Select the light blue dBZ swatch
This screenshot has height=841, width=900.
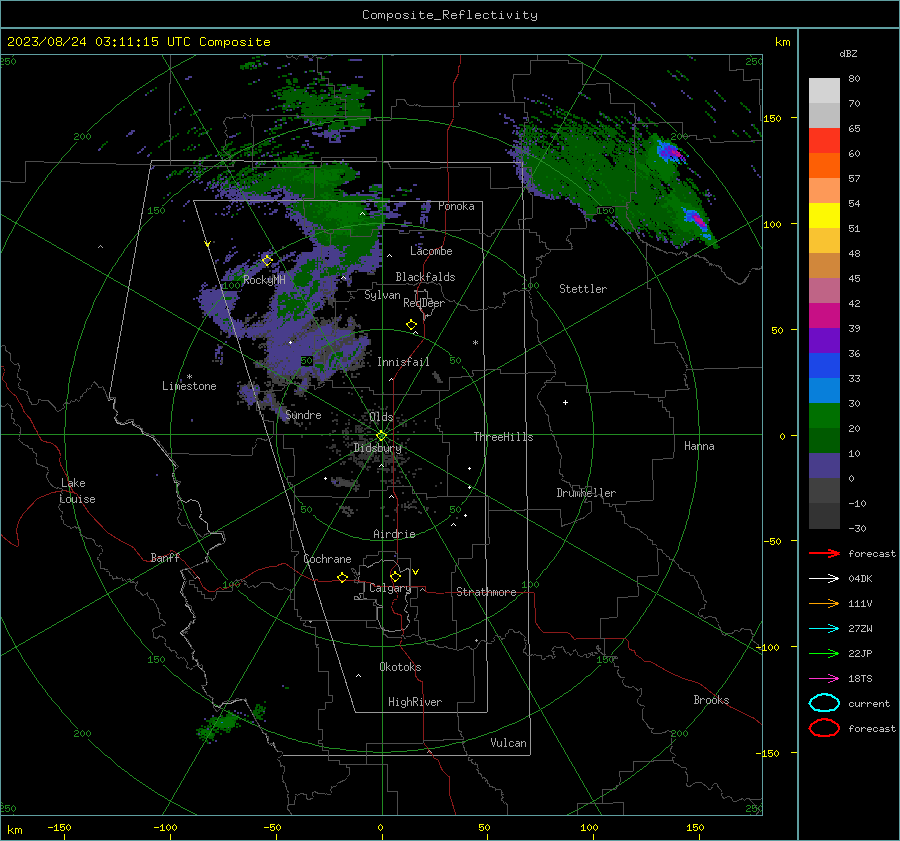[824, 390]
